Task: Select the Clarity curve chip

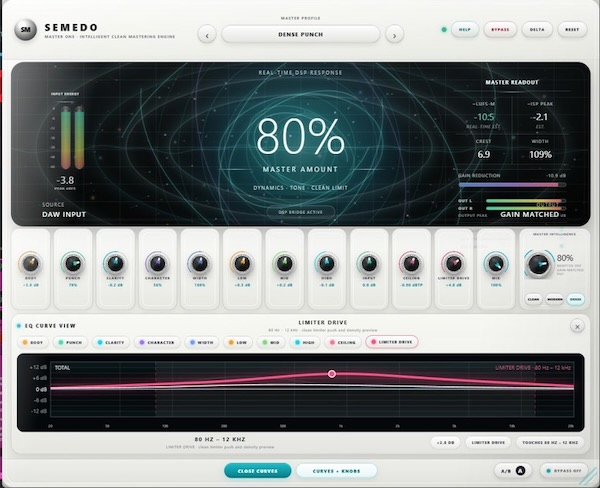Action: point(111,342)
